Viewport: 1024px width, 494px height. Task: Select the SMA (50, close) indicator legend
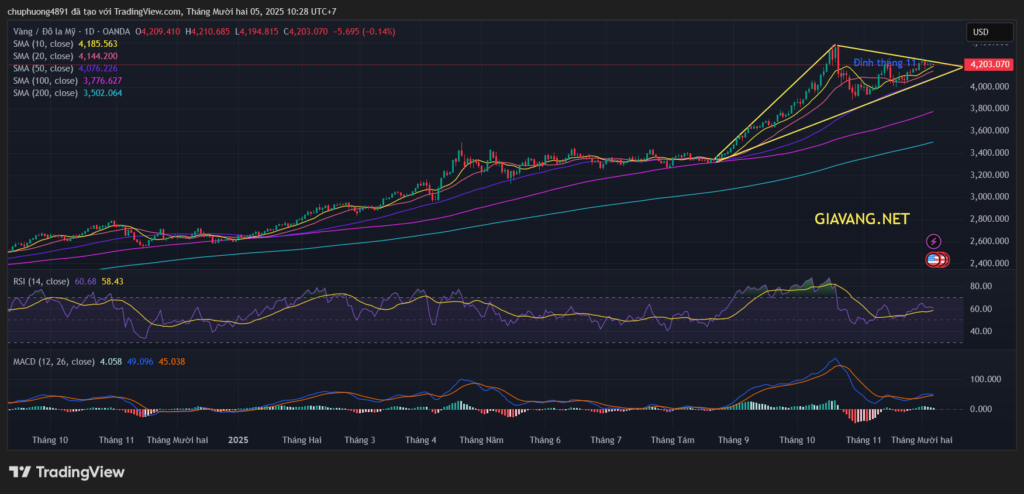click(x=45, y=69)
